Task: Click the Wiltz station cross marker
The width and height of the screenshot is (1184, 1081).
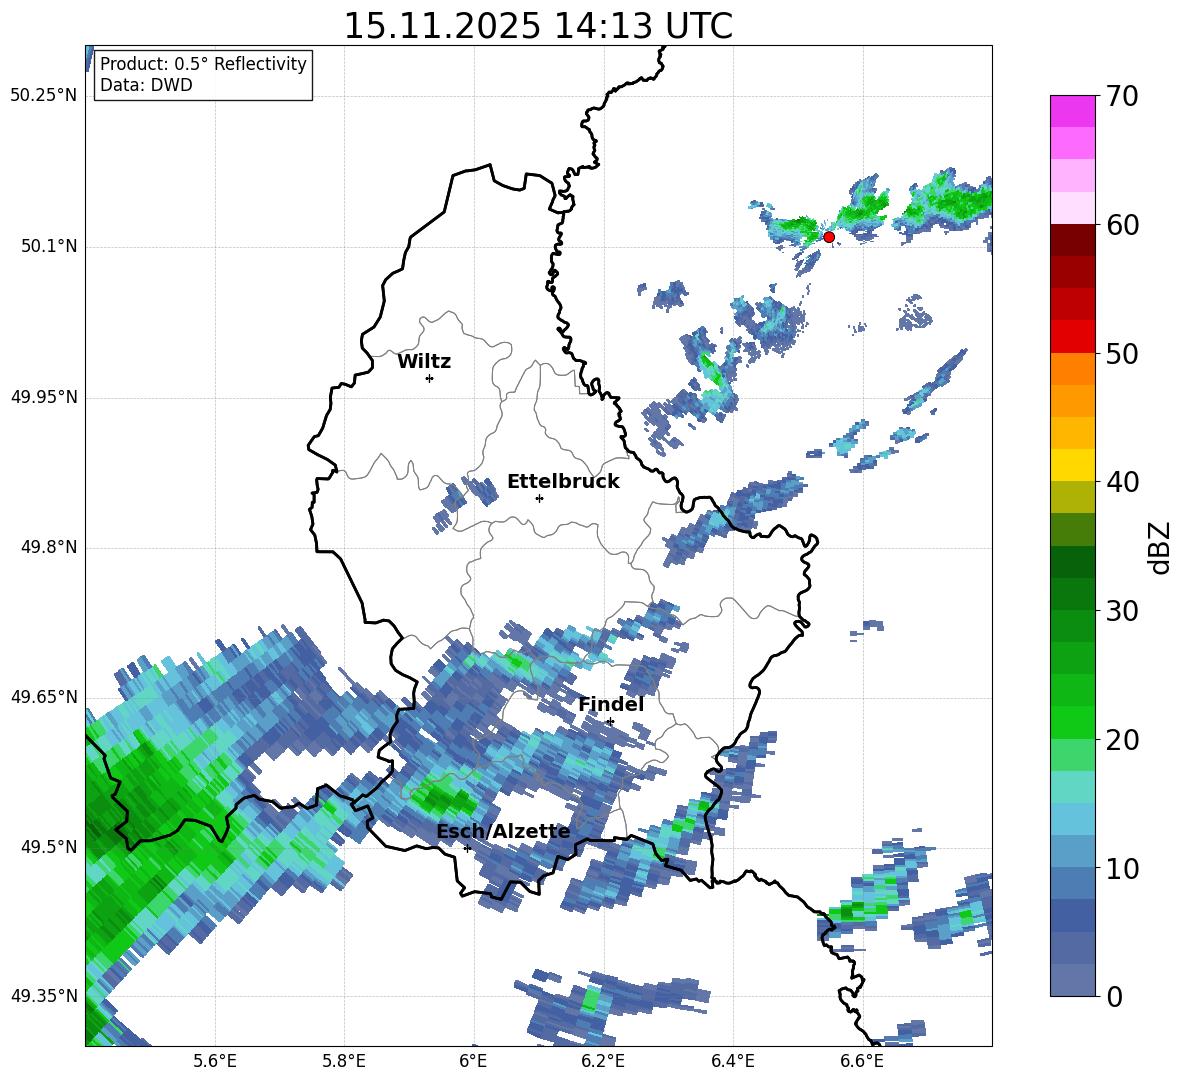Action: (430, 378)
